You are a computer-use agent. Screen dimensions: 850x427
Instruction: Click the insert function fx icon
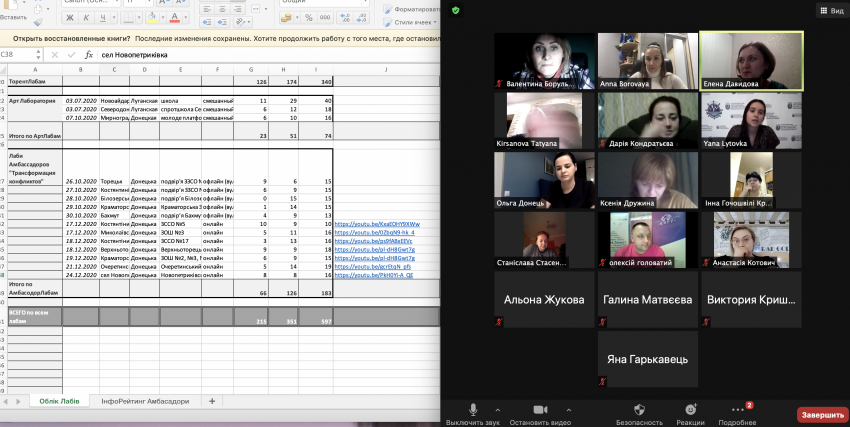pos(89,55)
